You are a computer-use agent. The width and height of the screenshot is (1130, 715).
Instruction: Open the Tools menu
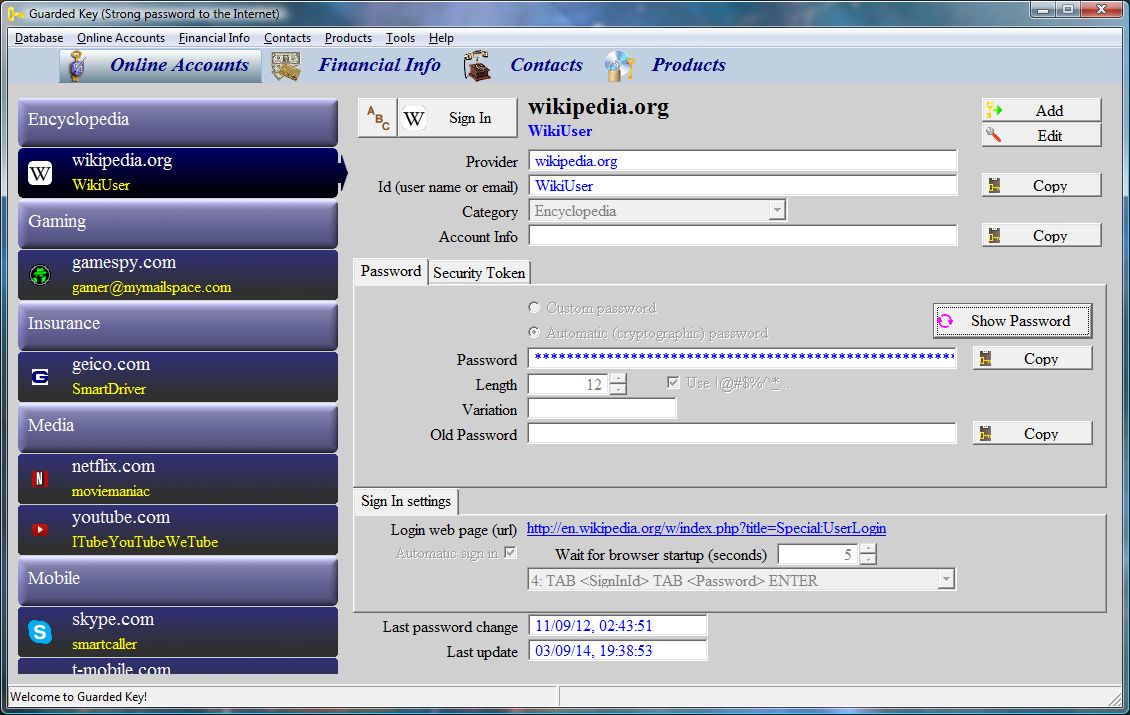click(400, 38)
